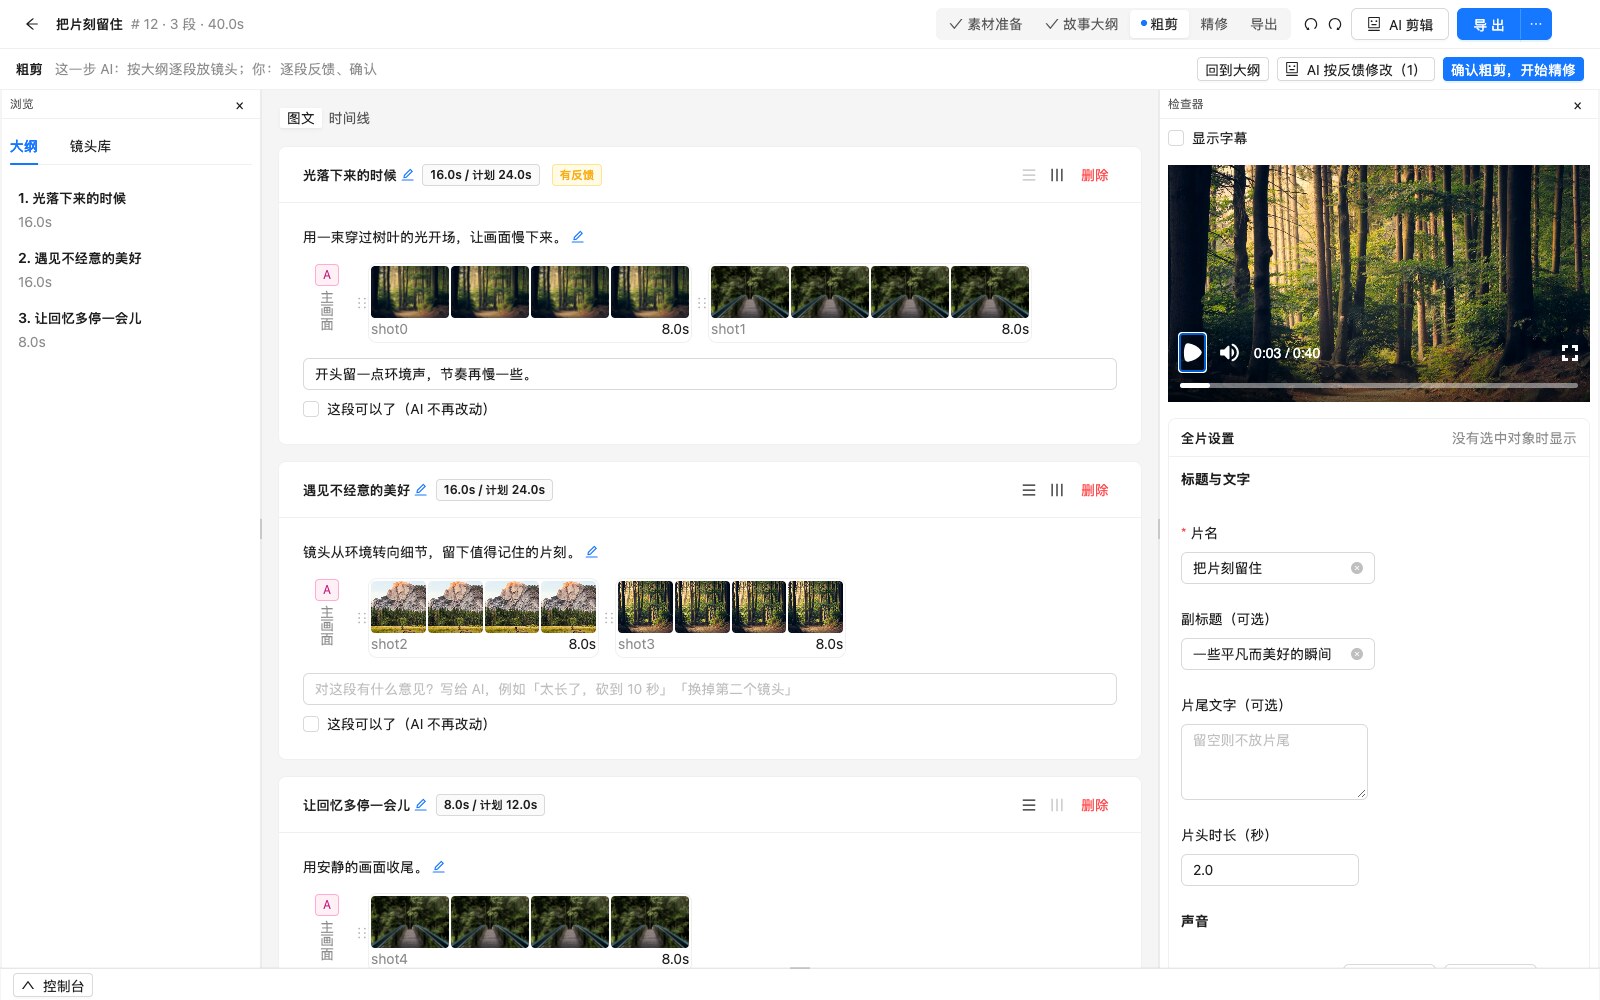Seek on the video progress bar
The width and height of the screenshot is (1600, 1000).
(1378, 385)
